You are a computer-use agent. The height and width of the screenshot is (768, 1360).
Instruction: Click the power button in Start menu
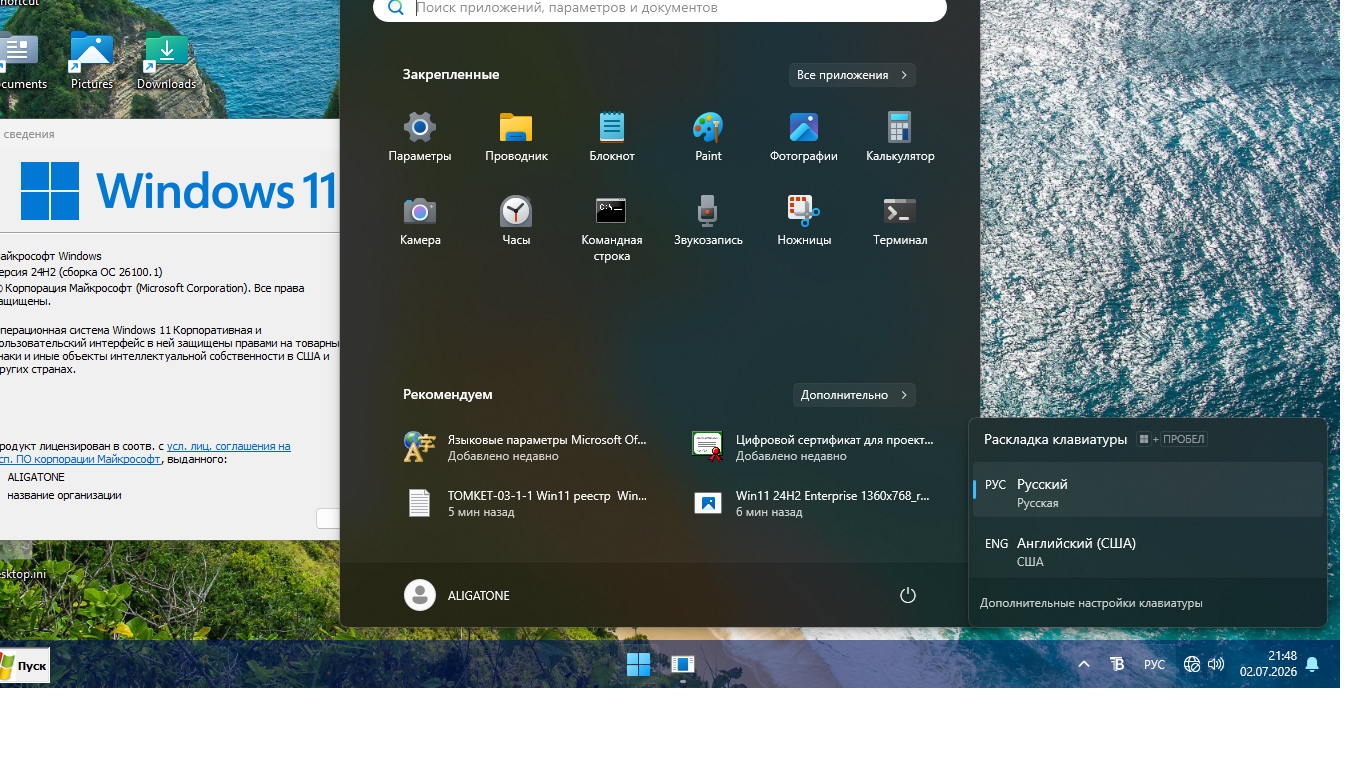coord(908,595)
